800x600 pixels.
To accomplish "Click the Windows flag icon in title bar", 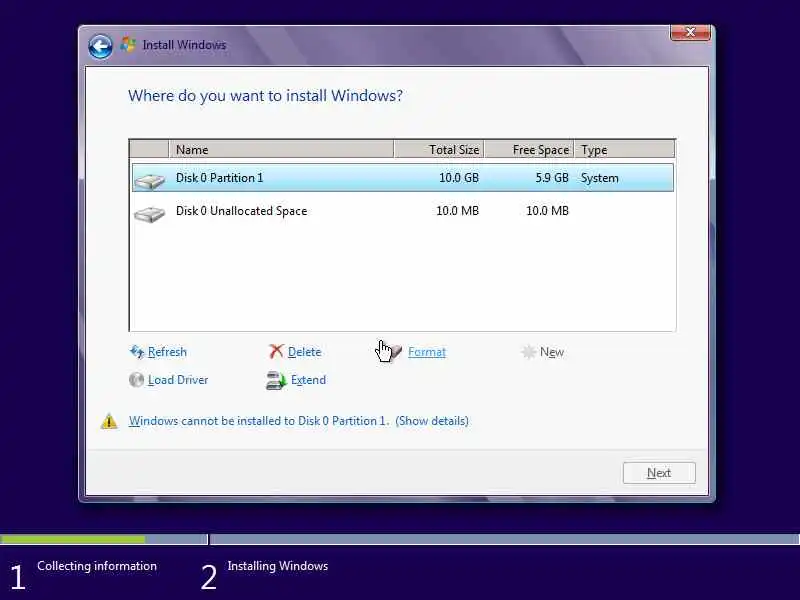I will coord(128,44).
